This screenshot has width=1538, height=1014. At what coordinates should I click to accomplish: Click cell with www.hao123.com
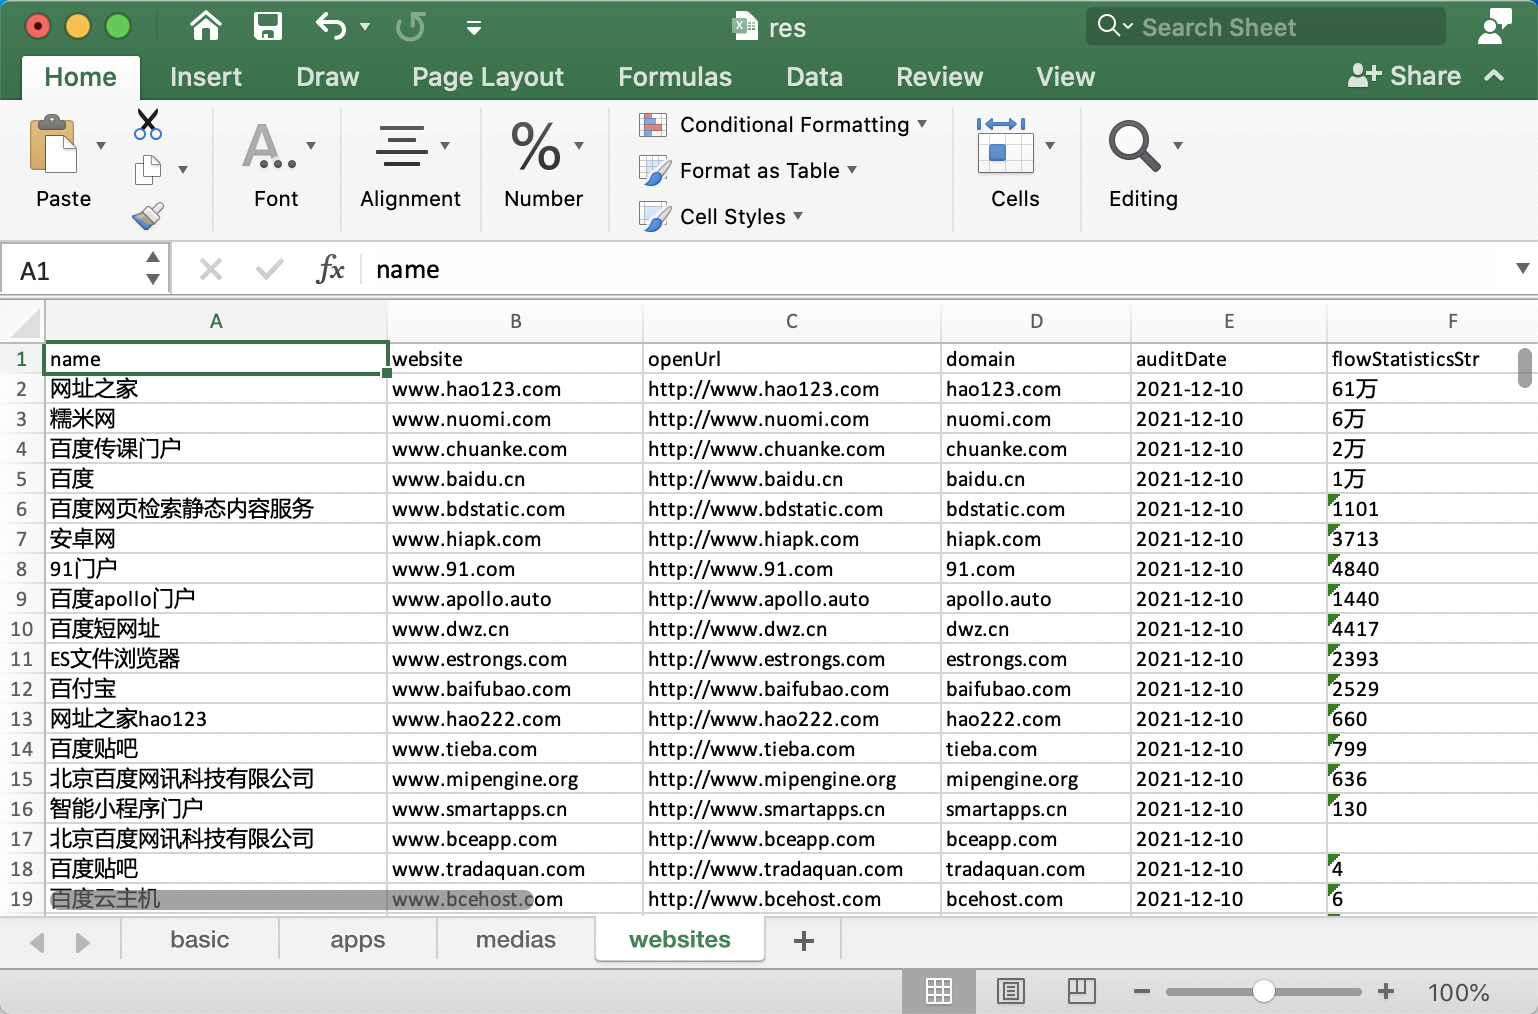tap(515, 389)
